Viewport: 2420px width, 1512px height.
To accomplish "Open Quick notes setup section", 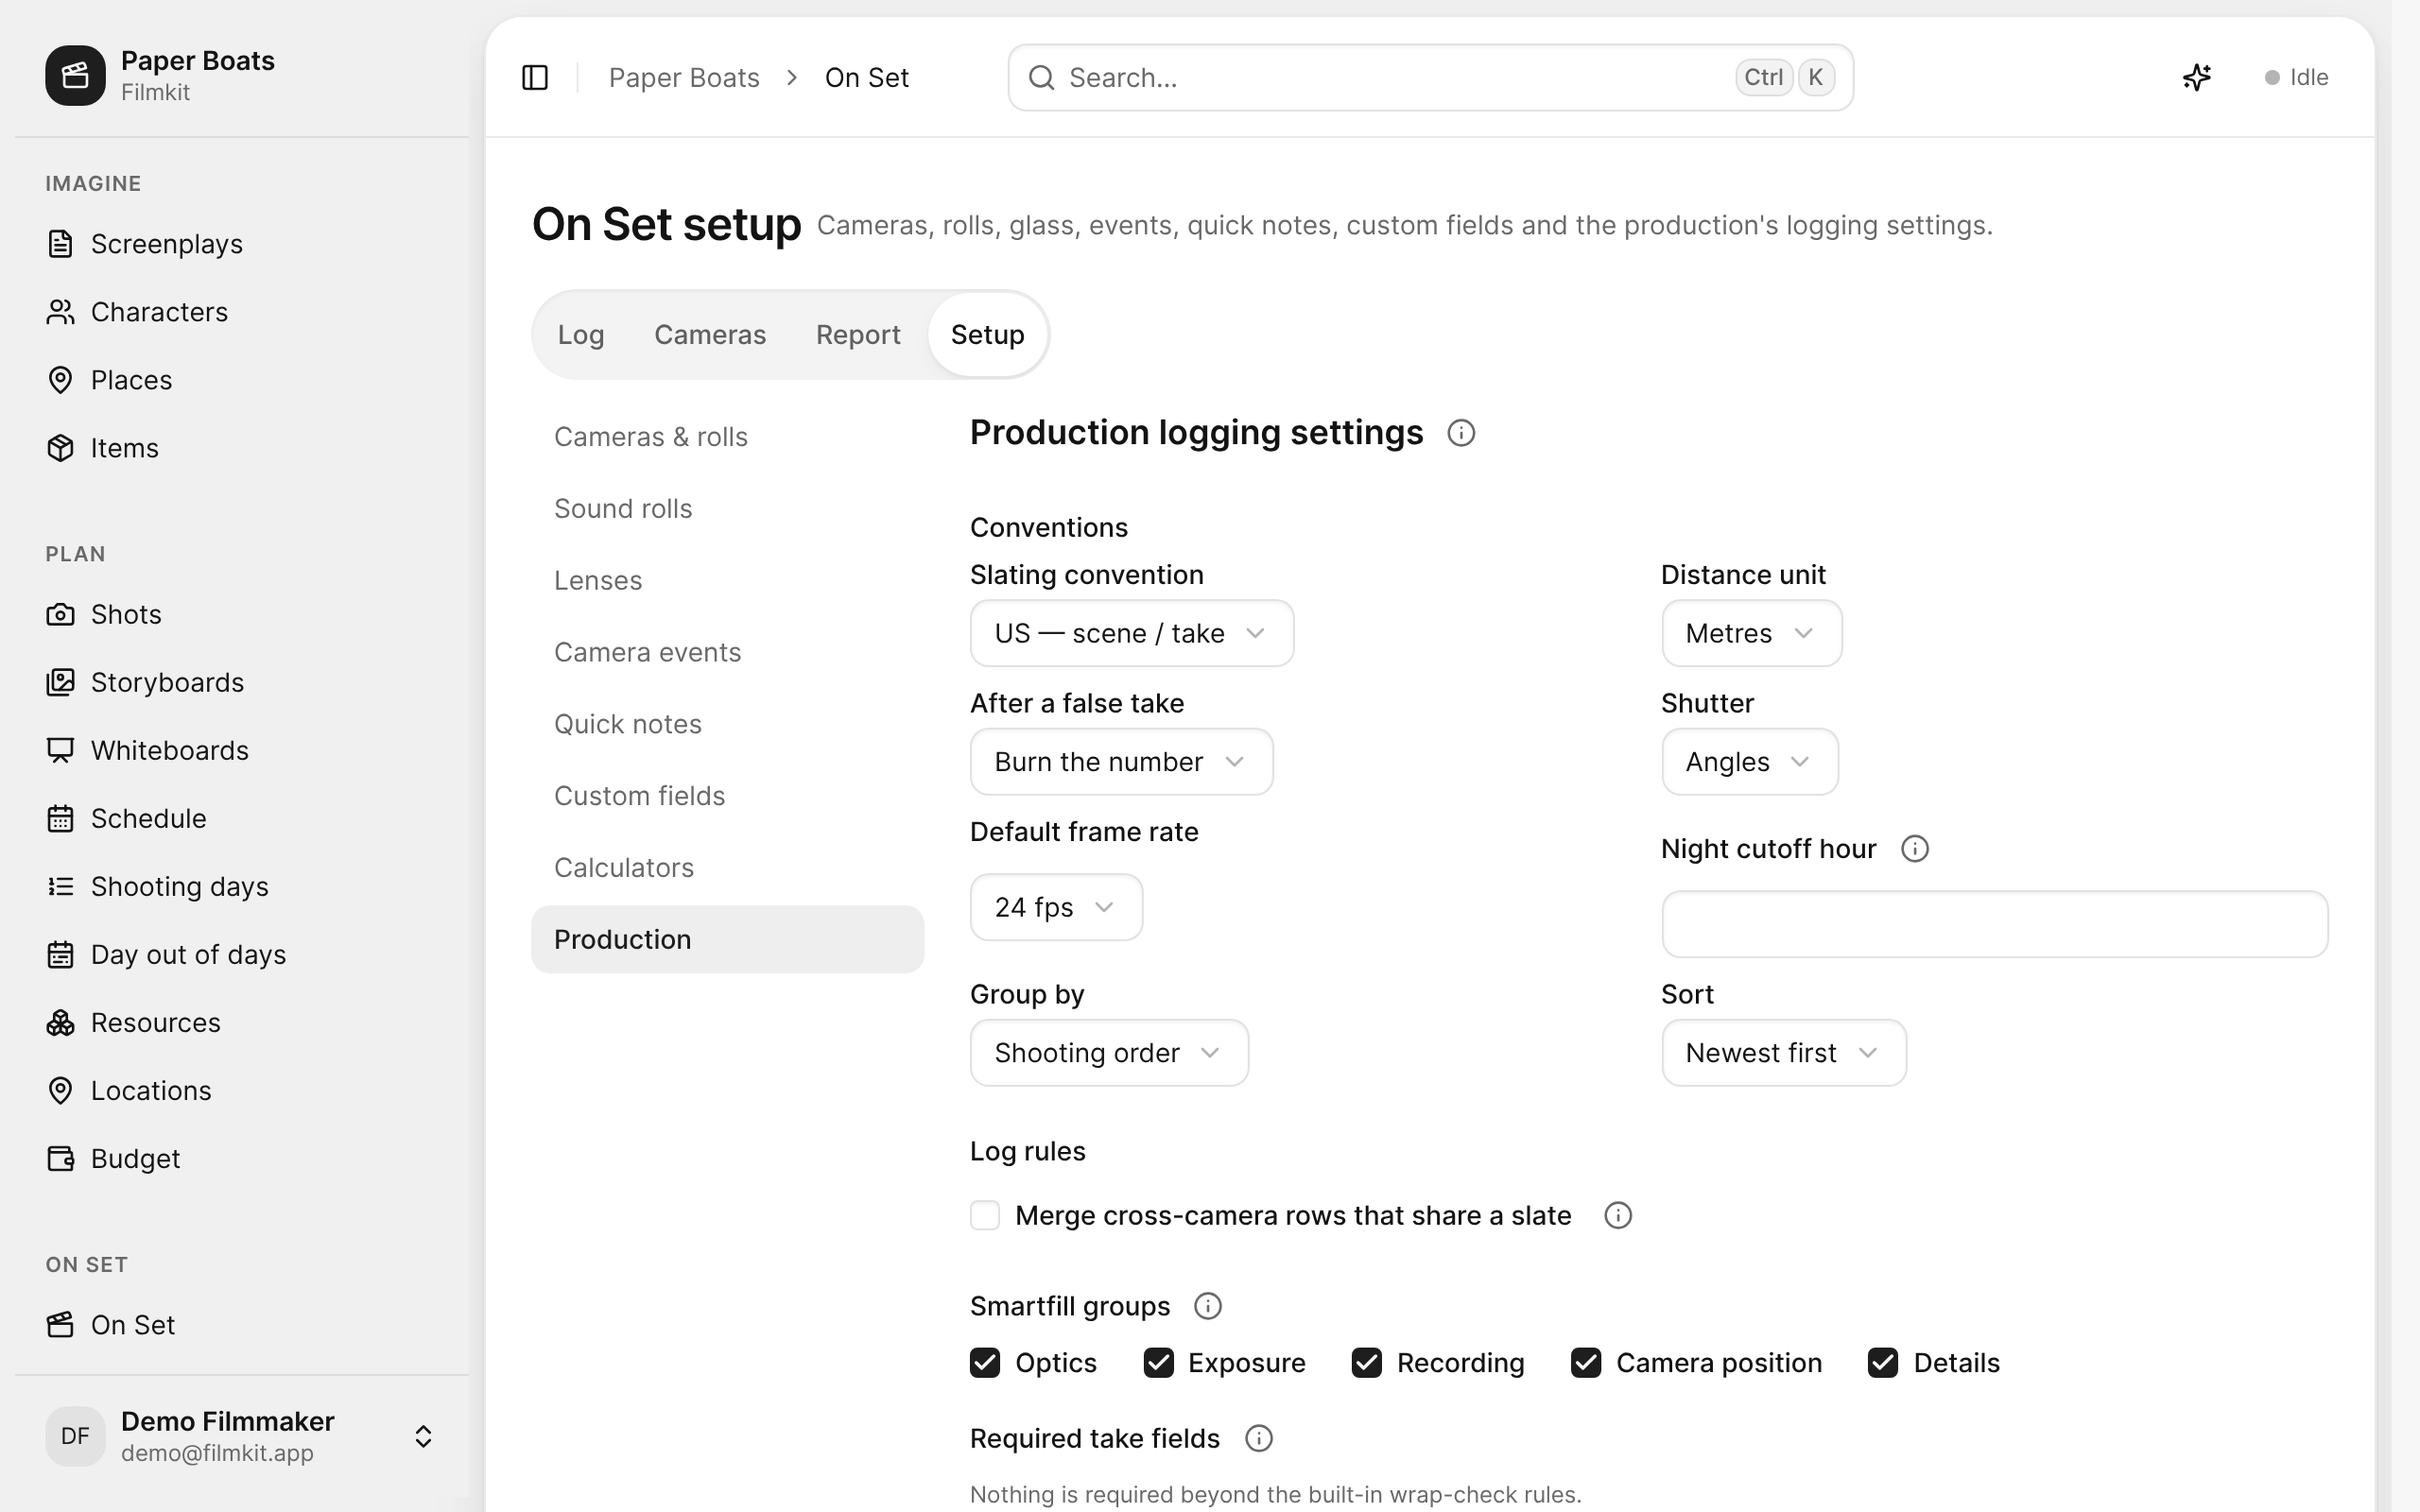I will coord(727,724).
